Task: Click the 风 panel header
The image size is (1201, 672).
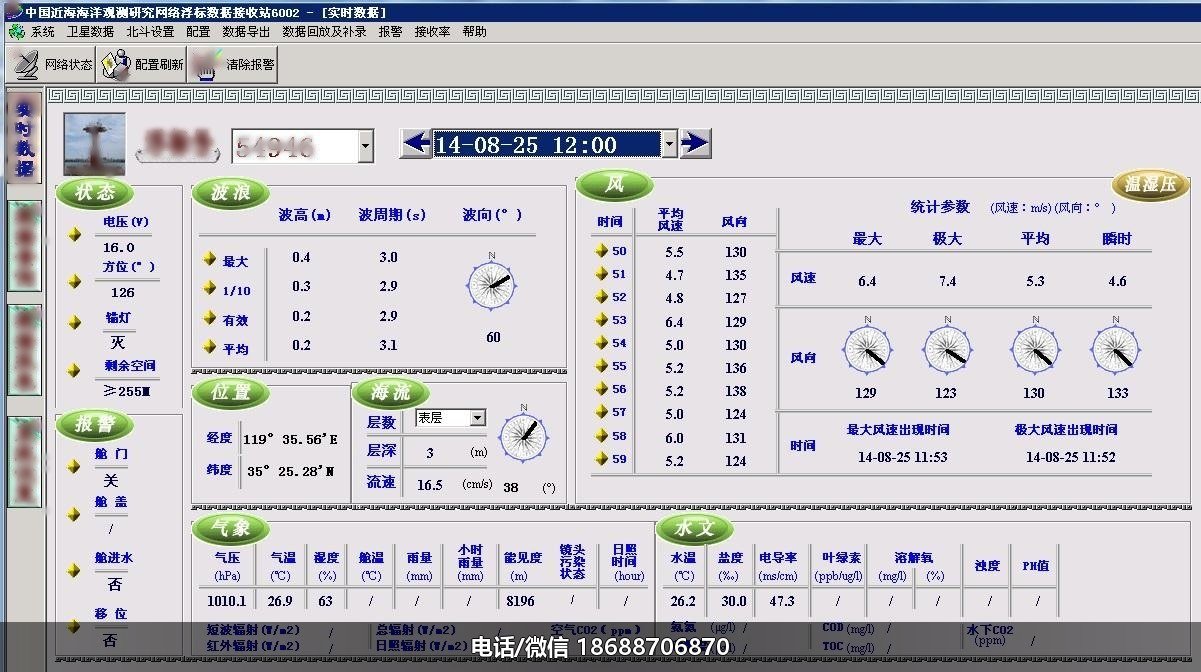Action: point(615,184)
